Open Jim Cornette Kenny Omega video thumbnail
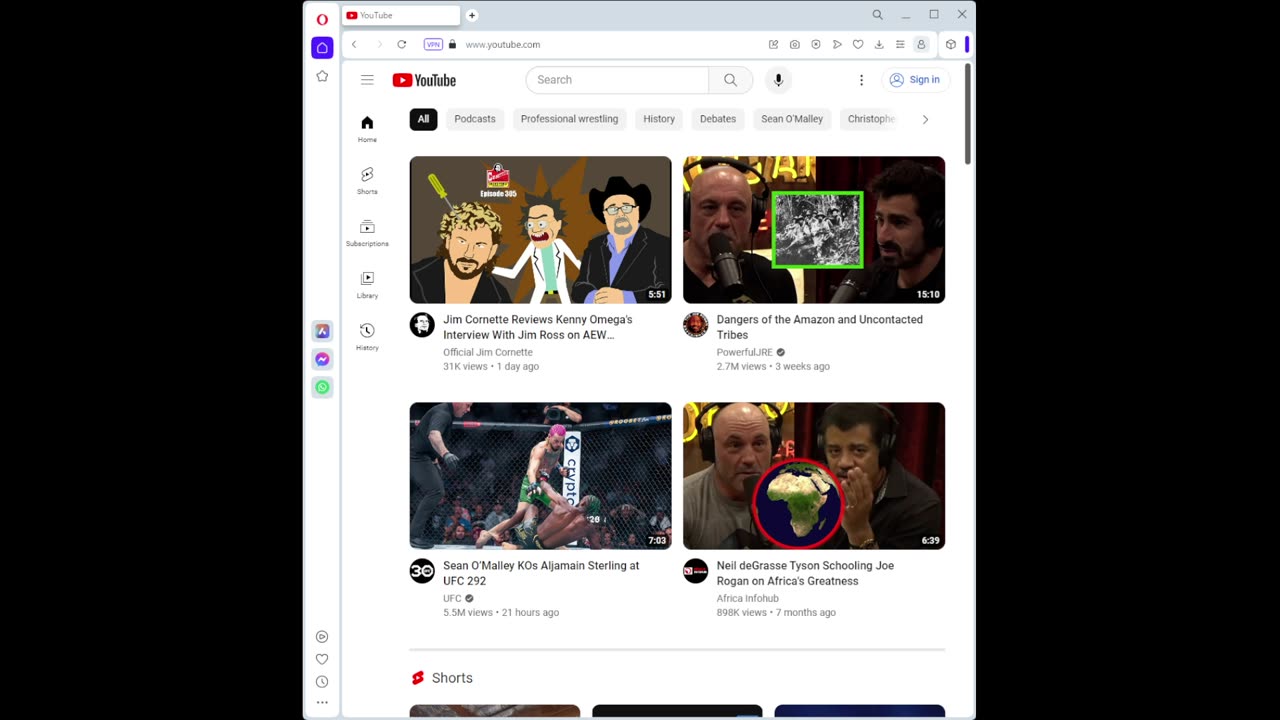This screenshot has width=1280, height=720. [x=540, y=229]
